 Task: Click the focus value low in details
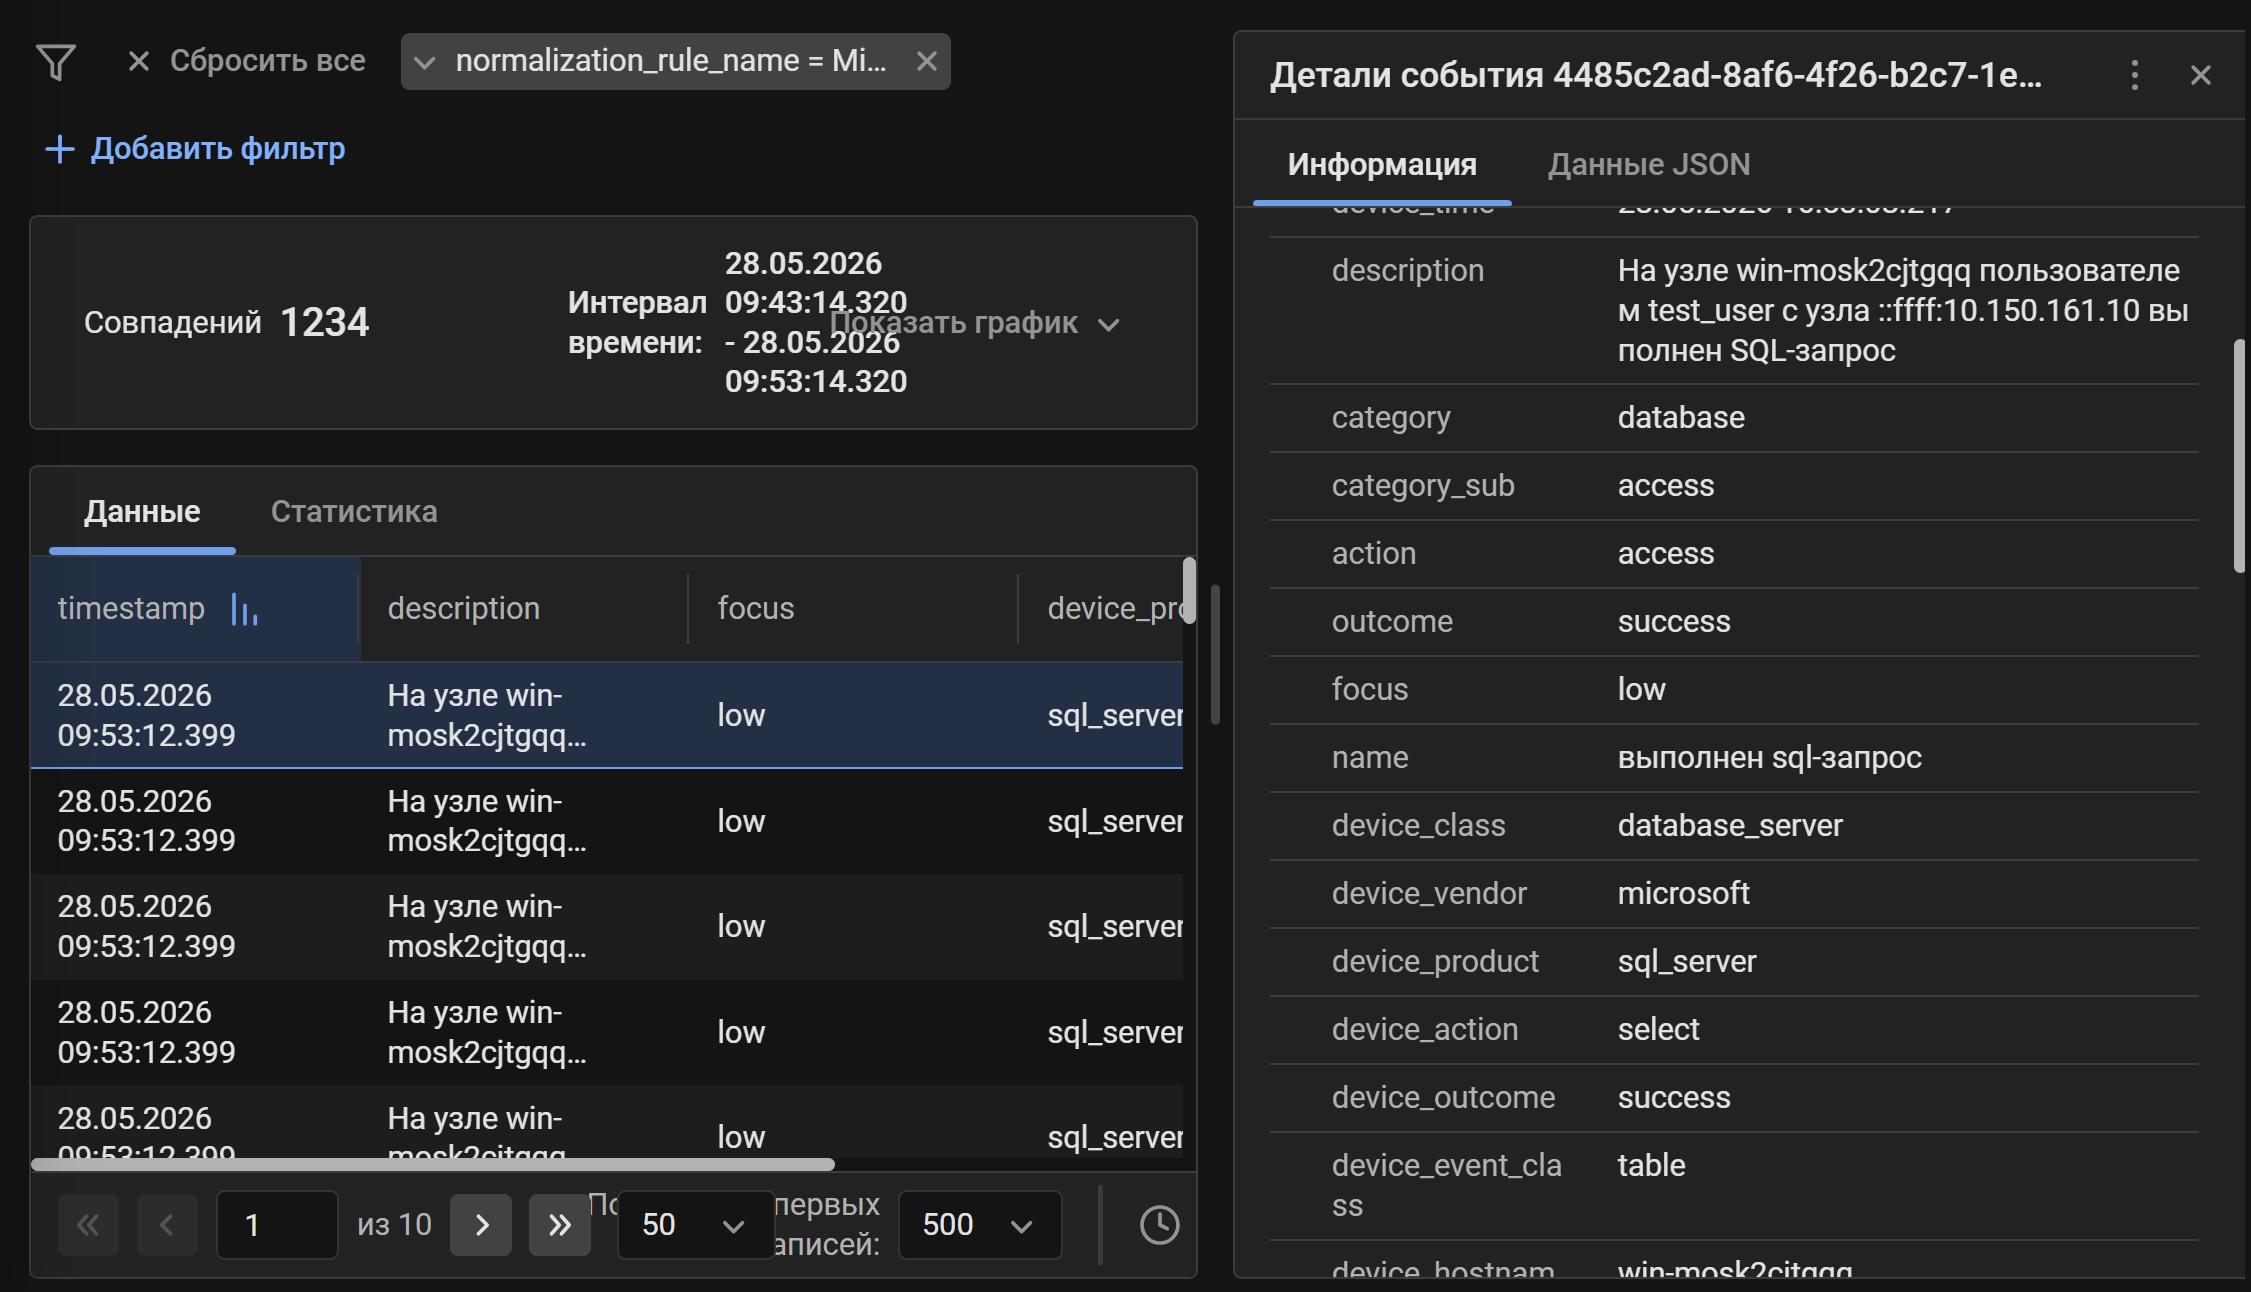pos(1642,690)
